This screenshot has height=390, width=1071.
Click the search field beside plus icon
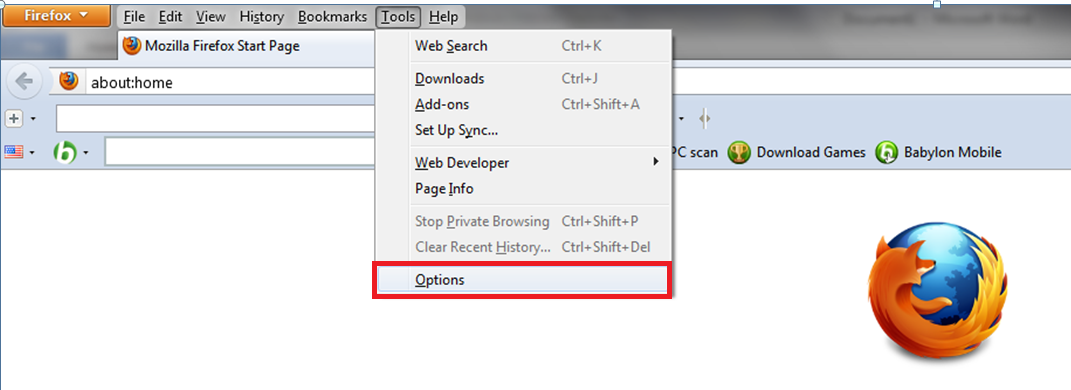216,119
